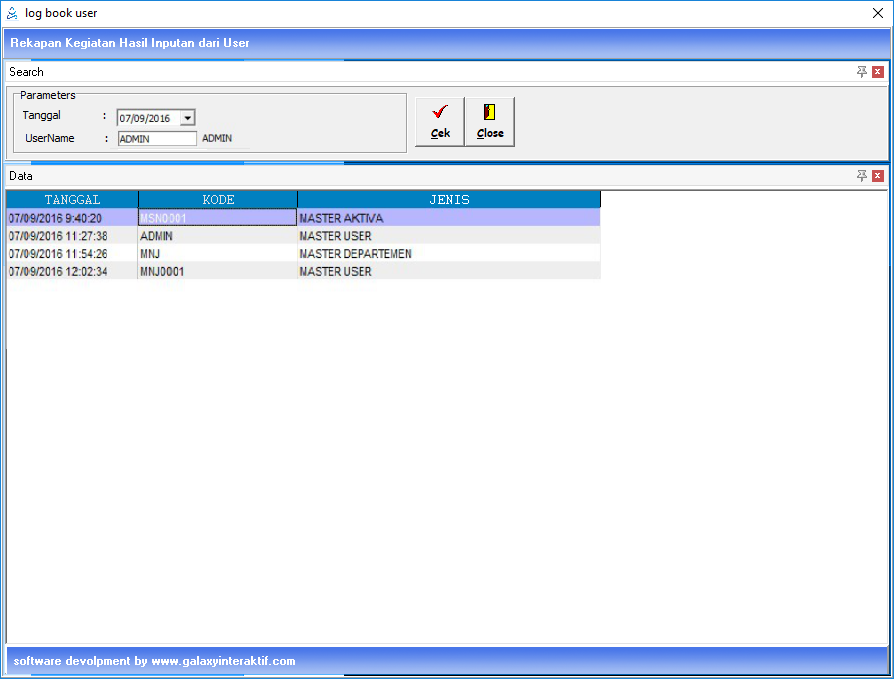Screen dimensions: 894x679
Task: Click the 07/09/2016 11:54:26 timestamp cell
Action: pos(72,254)
